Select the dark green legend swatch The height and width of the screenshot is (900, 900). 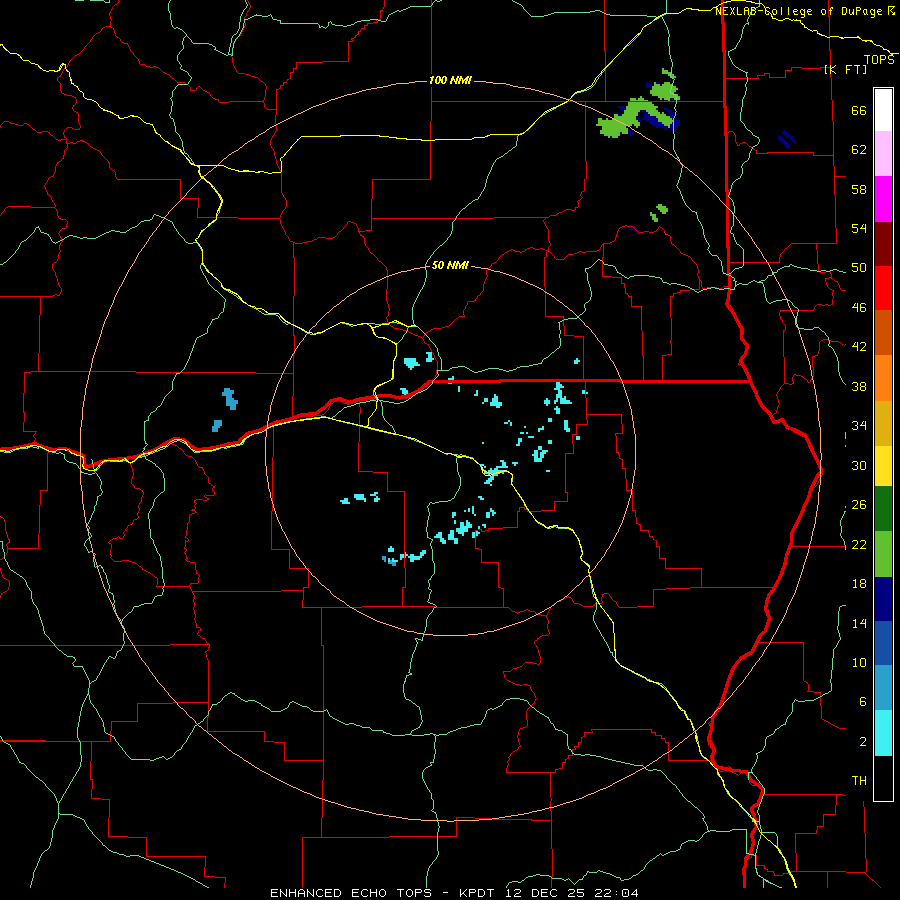click(x=883, y=509)
